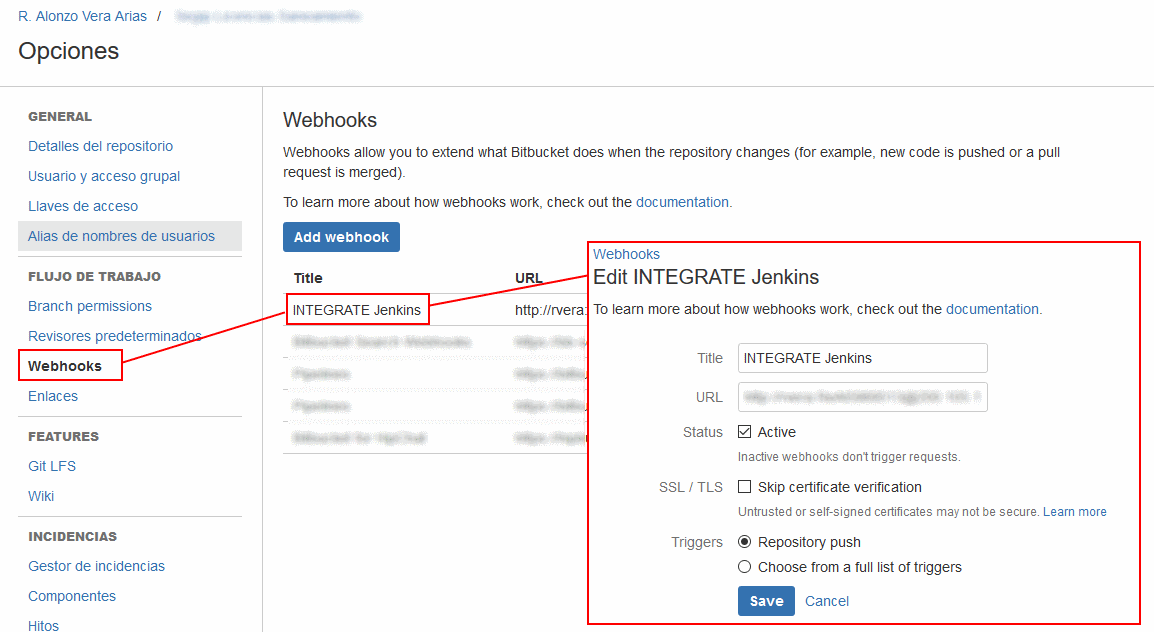Open documentation link under Webhooks description
This screenshot has width=1154, height=632.
pyautogui.click(x=682, y=202)
